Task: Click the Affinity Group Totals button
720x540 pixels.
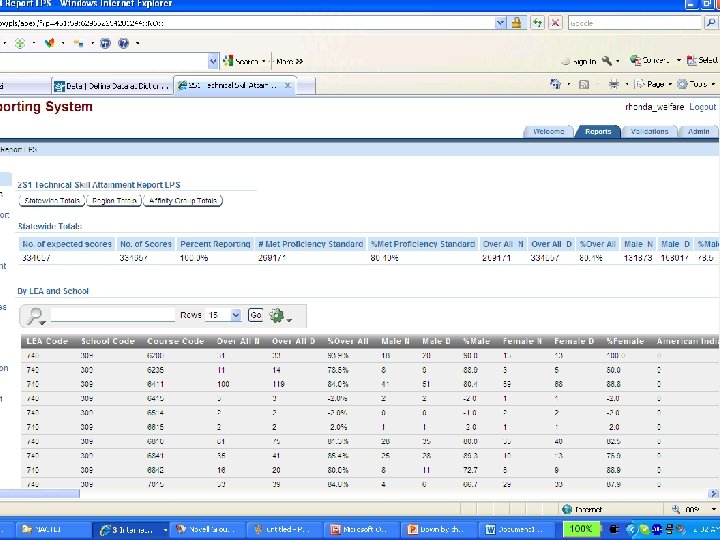Action: [x=183, y=201]
